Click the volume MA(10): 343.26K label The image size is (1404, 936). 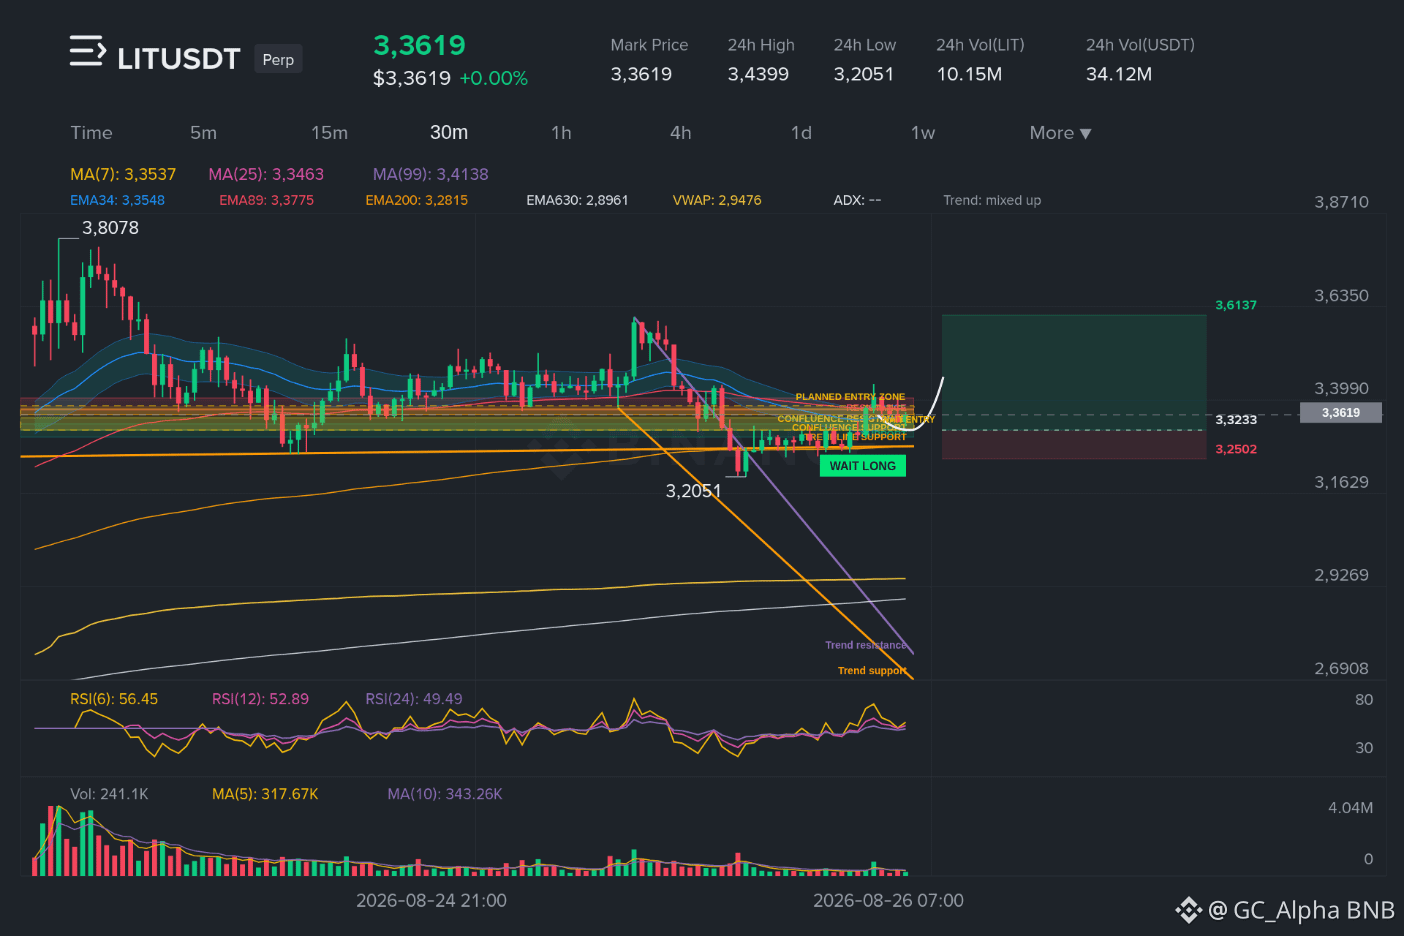click(x=445, y=794)
